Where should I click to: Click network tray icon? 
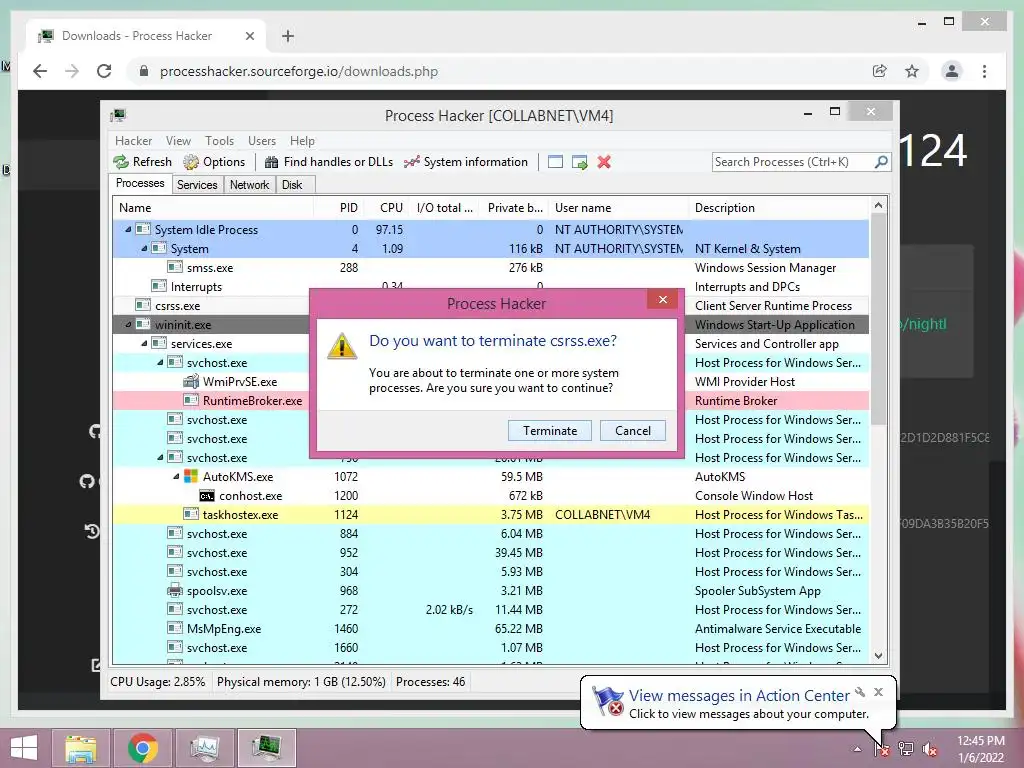[x=906, y=749]
